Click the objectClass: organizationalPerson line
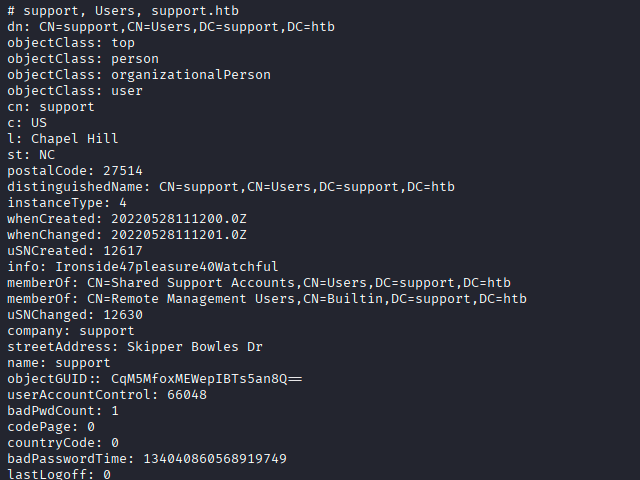The height and width of the screenshot is (480, 640). (x=138, y=75)
